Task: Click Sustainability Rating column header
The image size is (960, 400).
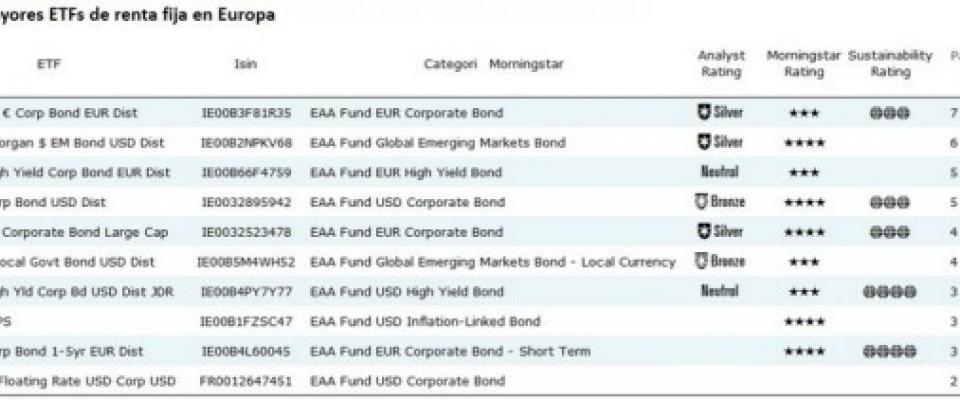Action: [890, 64]
